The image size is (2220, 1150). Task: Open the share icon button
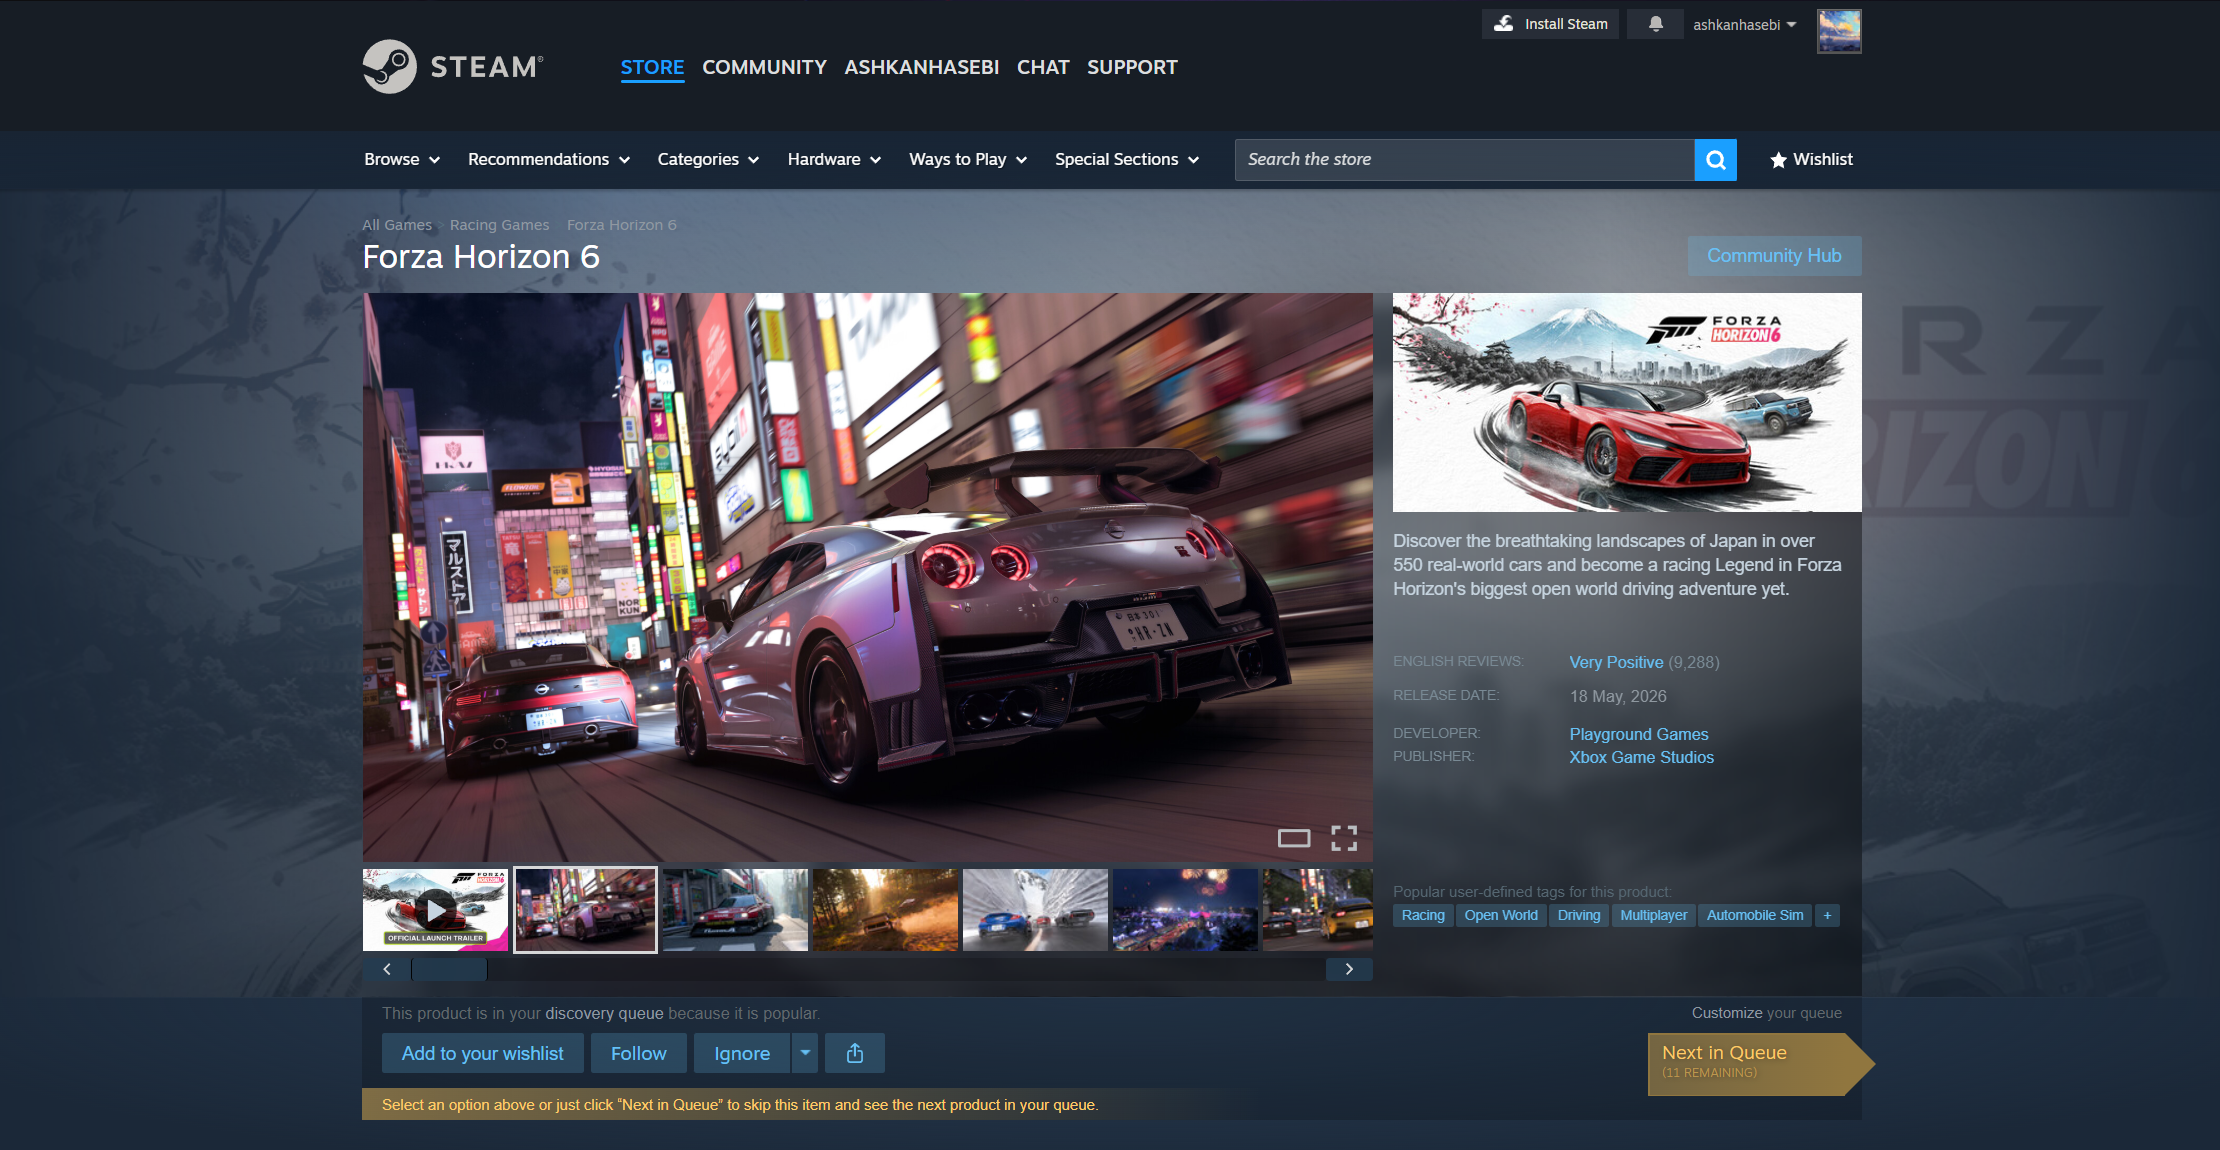coord(855,1053)
